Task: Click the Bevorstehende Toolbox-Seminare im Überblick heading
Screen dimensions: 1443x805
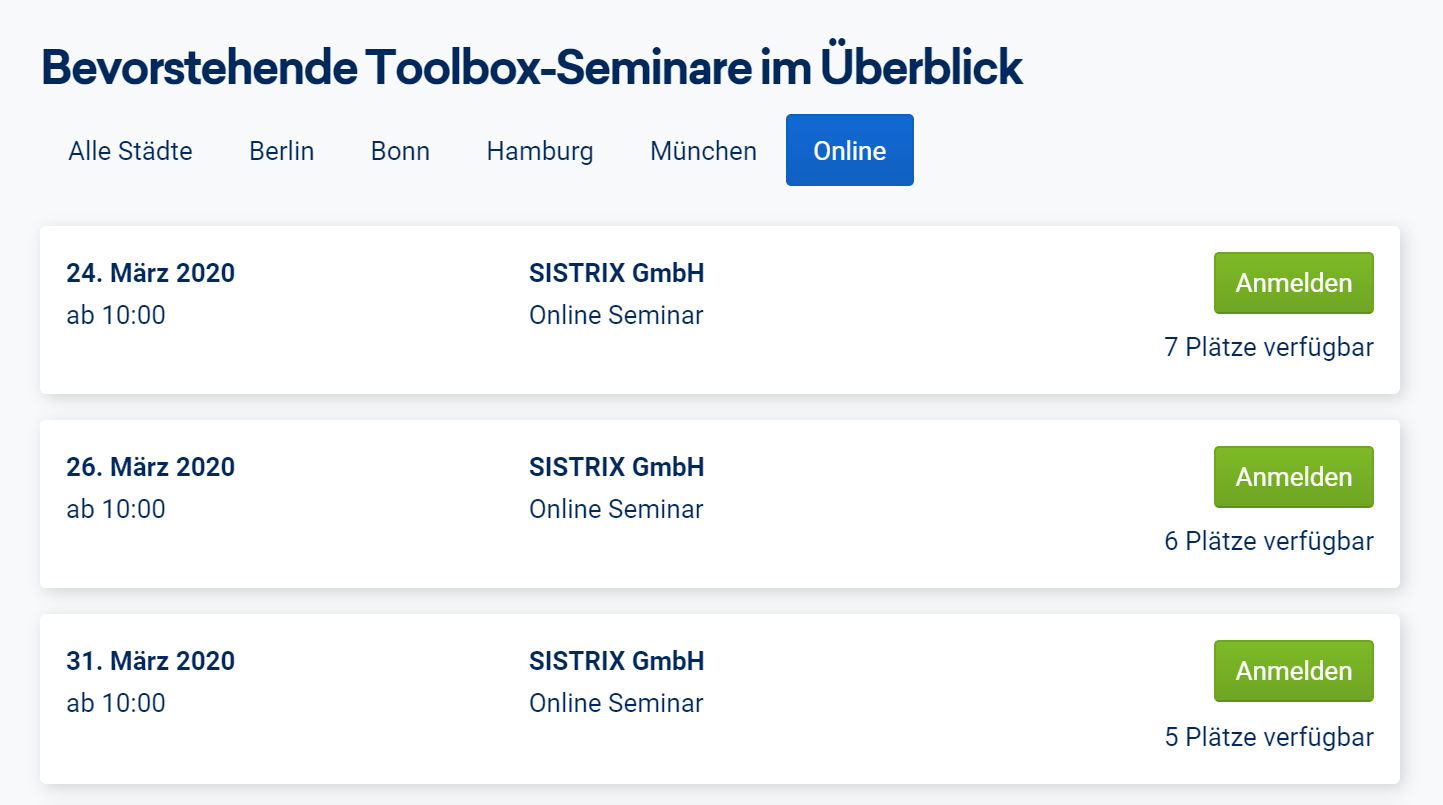Action: pos(532,68)
